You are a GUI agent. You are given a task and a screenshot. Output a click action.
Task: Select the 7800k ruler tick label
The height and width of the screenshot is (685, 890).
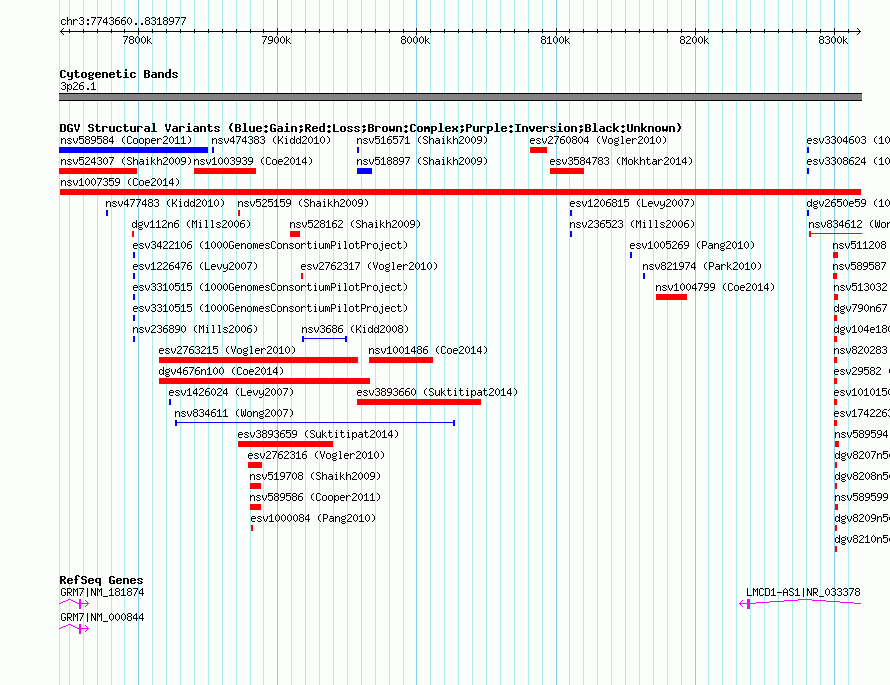[x=137, y=40]
